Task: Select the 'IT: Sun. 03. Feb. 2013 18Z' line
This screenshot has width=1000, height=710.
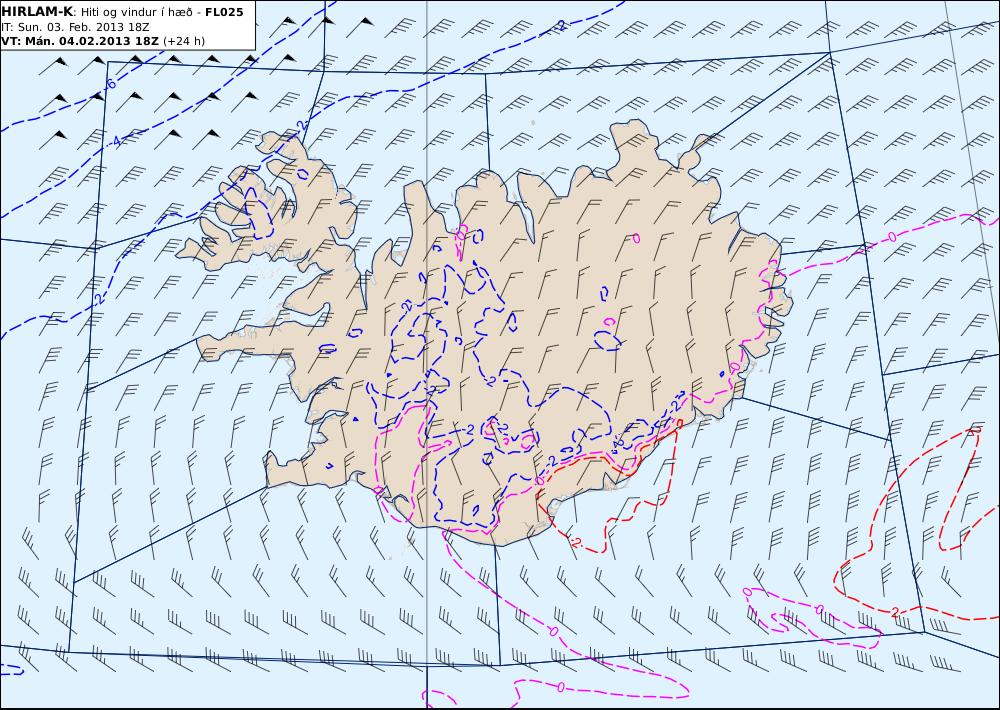Action: (x=75, y=27)
